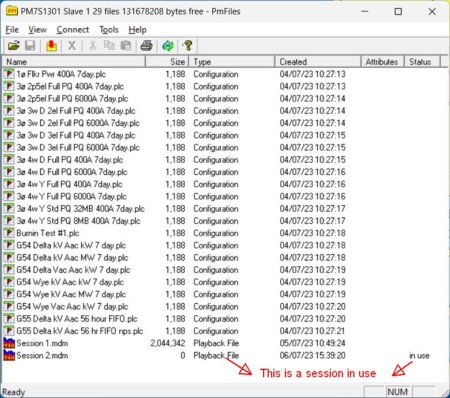The width and height of the screenshot is (450, 398).
Task: Click the Delete X toolbar icon
Action: (72, 46)
